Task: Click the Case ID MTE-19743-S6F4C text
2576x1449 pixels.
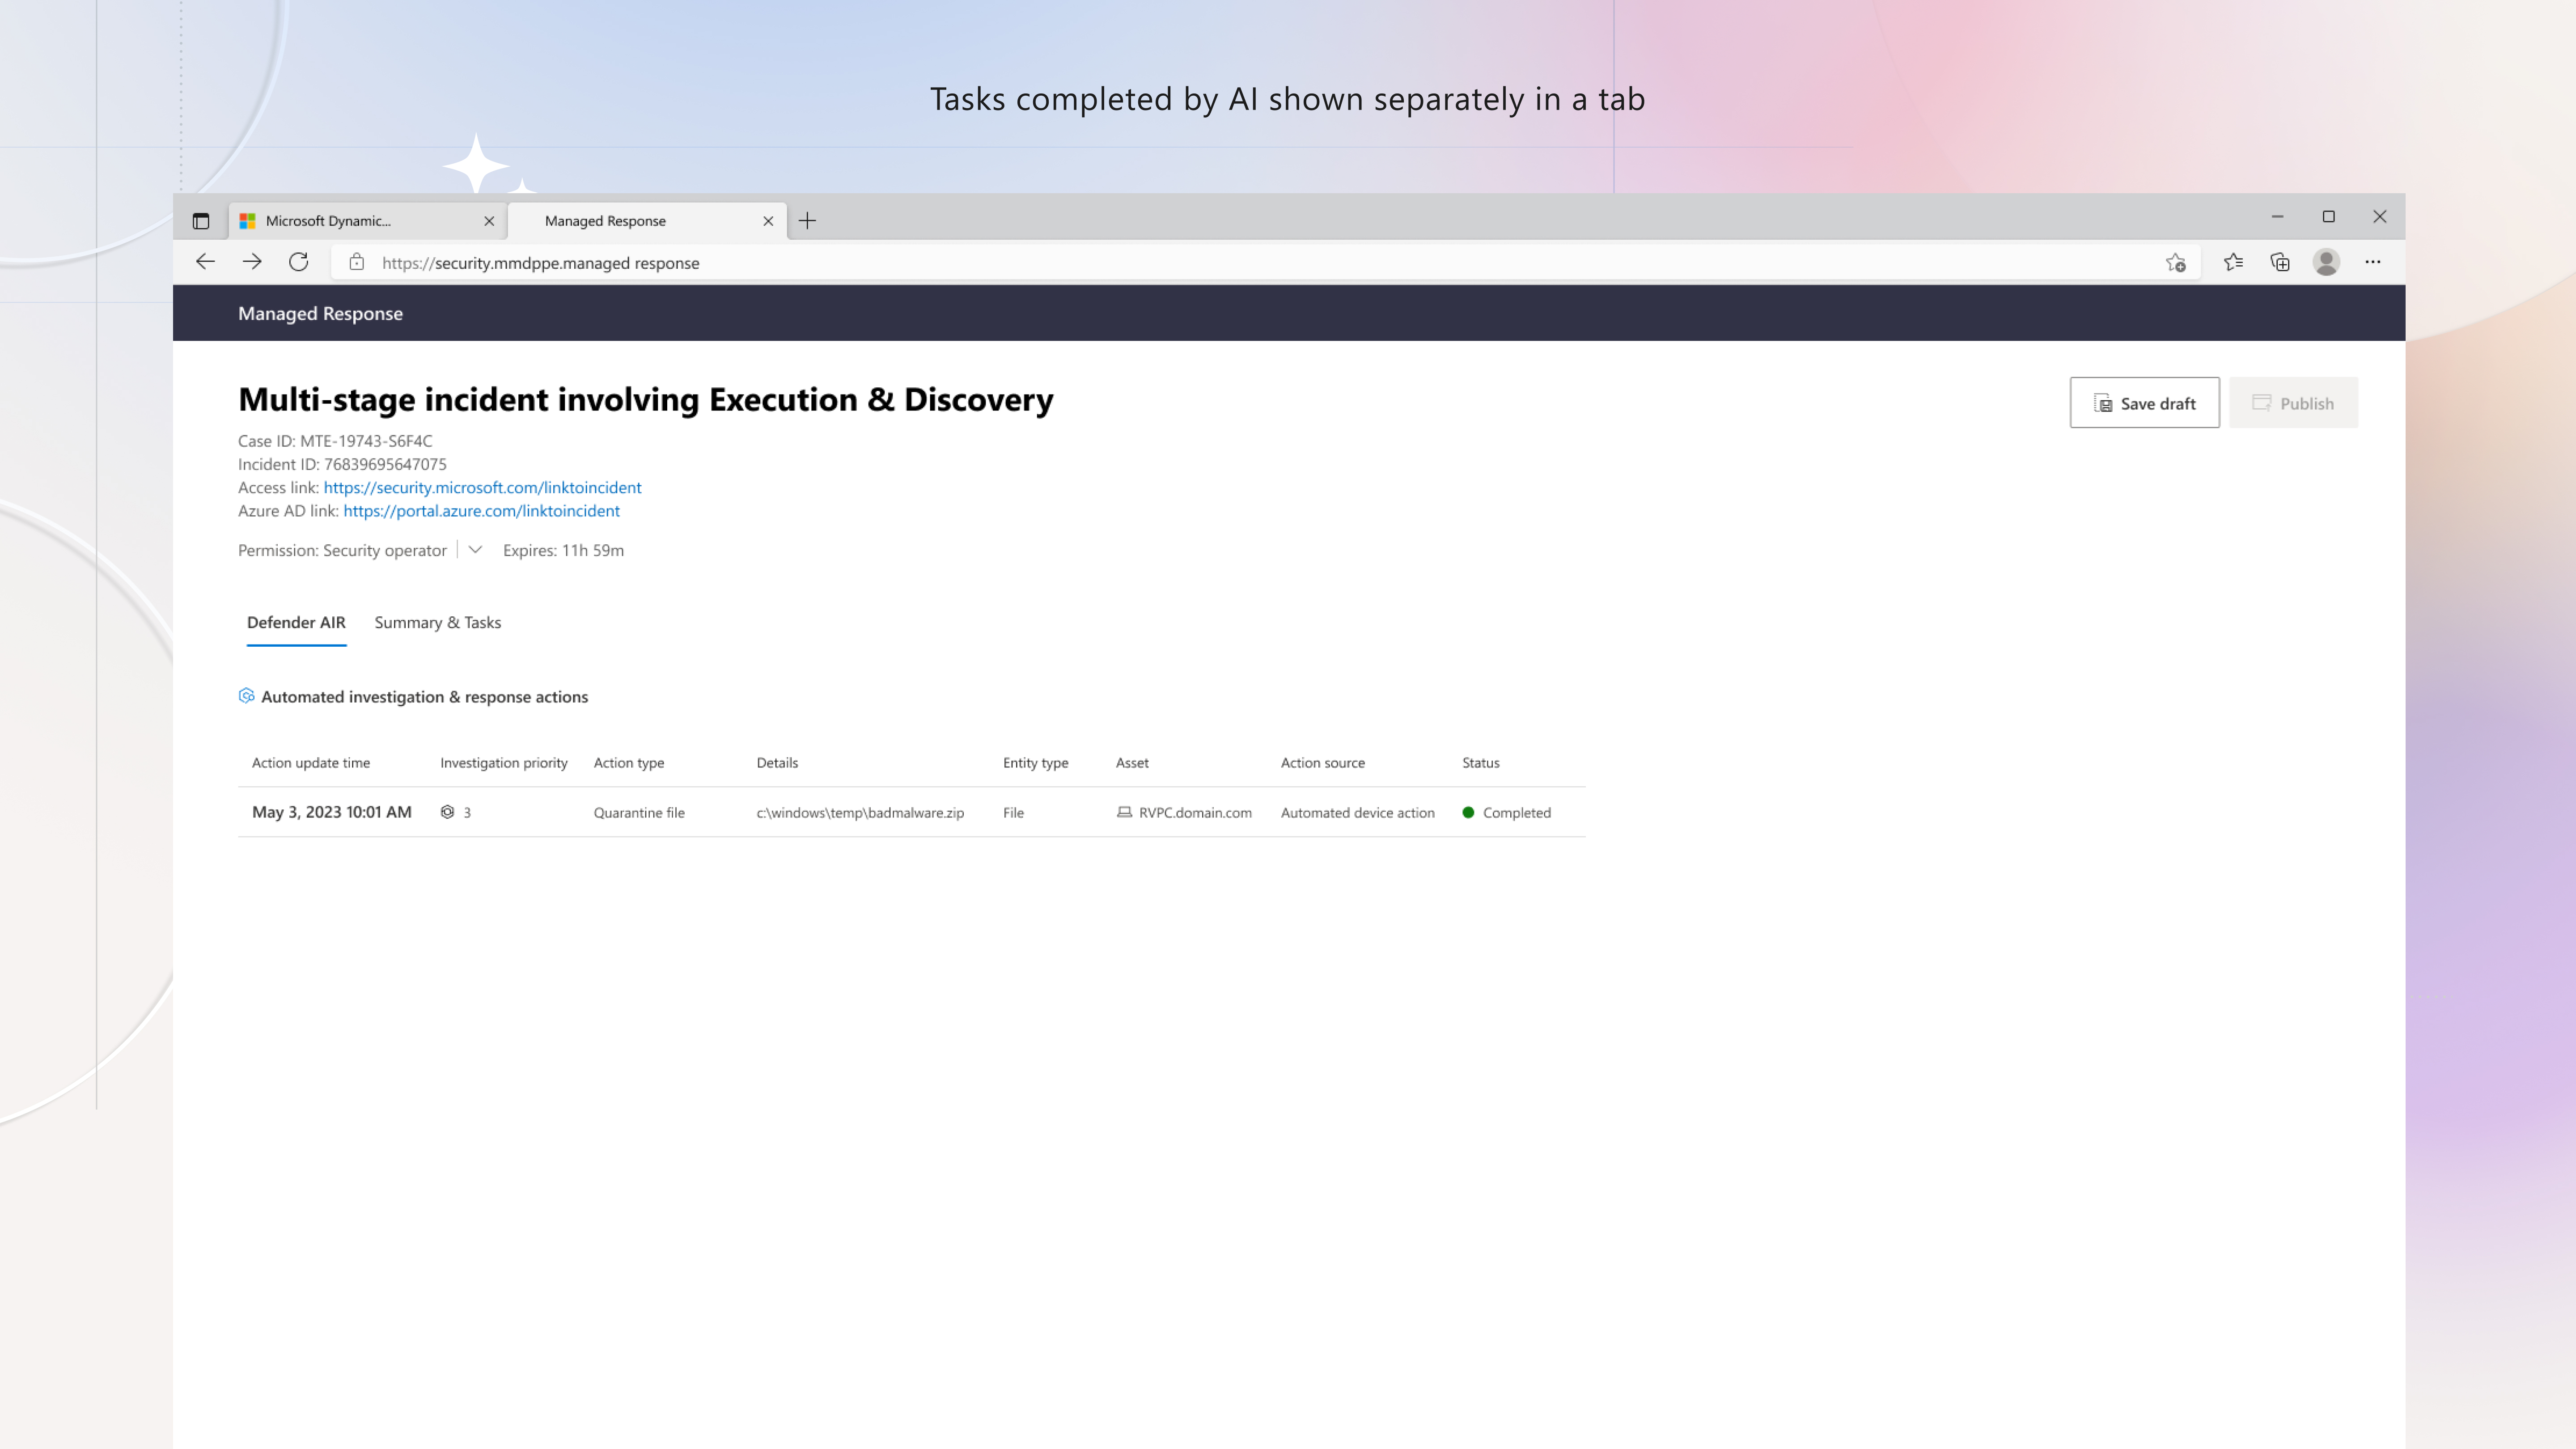Action: [x=335, y=440]
